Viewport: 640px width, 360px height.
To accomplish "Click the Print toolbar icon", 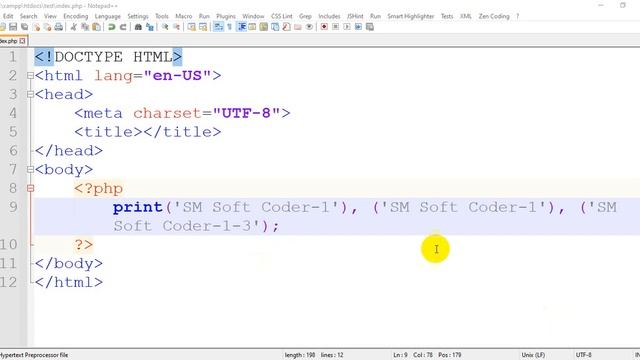I will pos(59,27).
